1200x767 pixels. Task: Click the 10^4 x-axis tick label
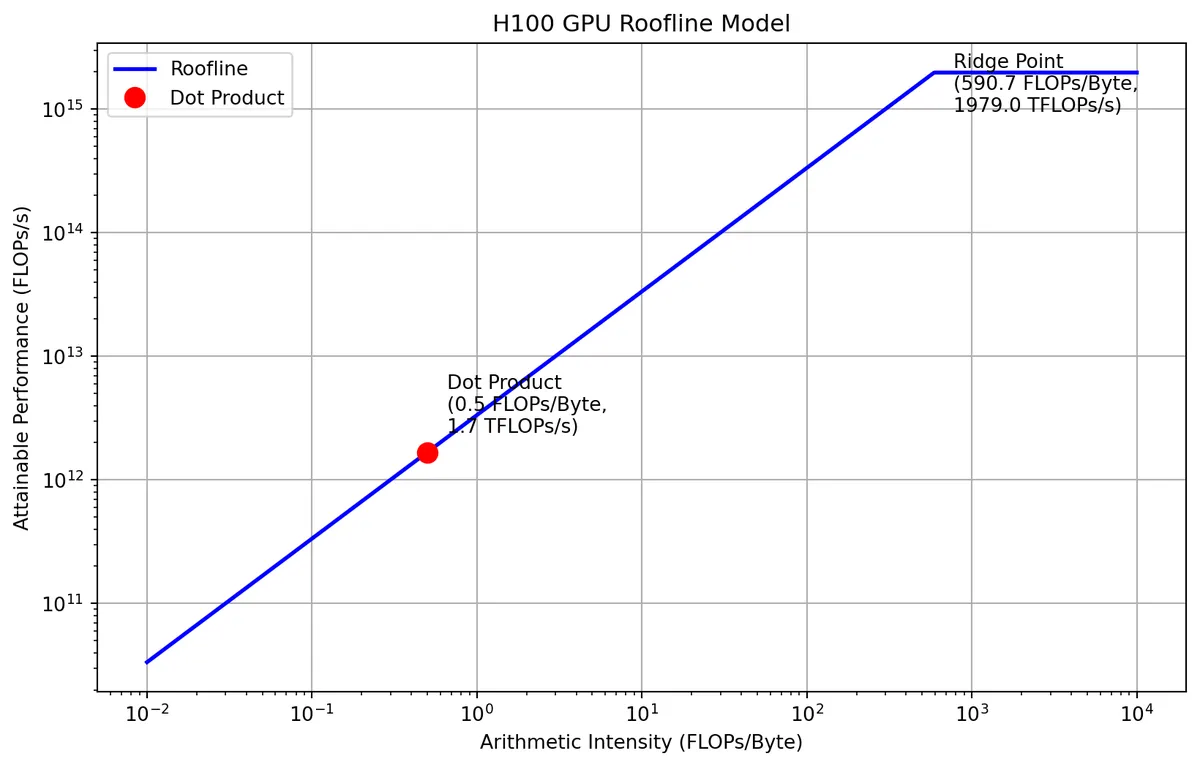[x=1136, y=713]
